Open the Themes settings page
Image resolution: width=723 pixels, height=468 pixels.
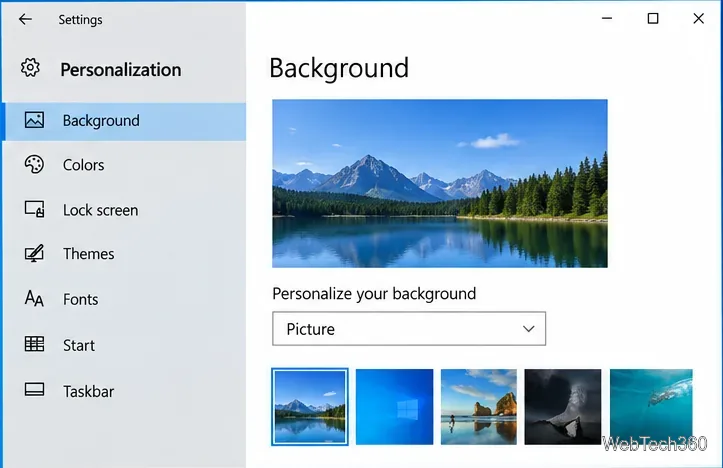(x=124, y=254)
